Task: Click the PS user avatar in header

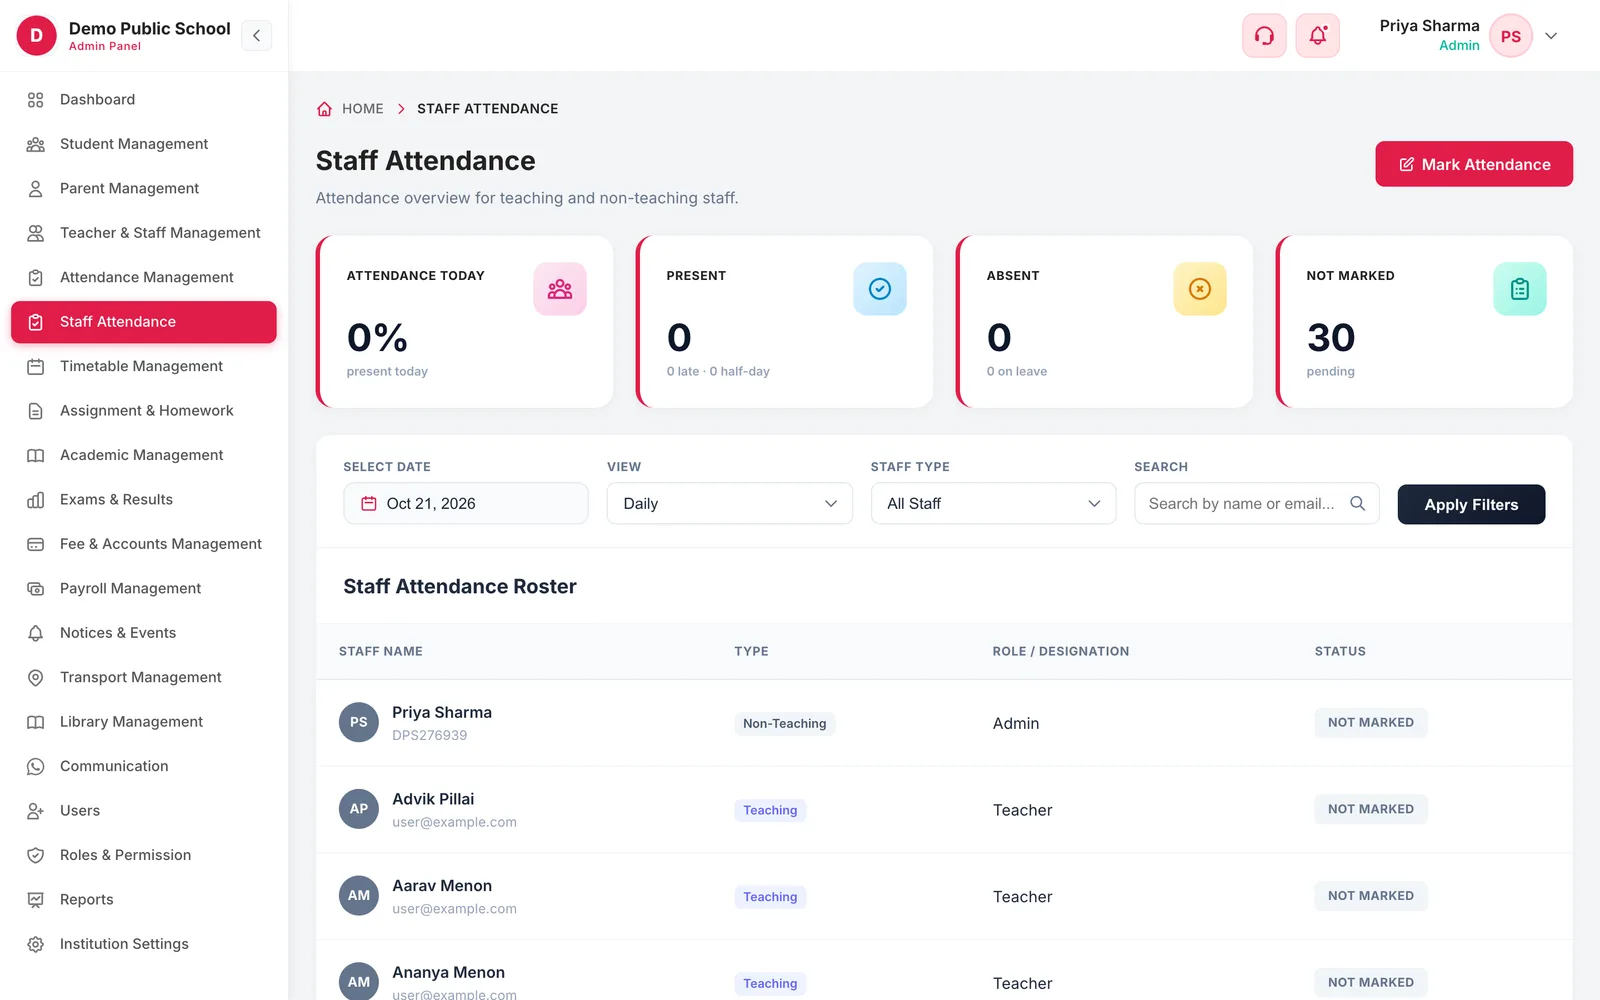Action: [x=1511, y=36]
